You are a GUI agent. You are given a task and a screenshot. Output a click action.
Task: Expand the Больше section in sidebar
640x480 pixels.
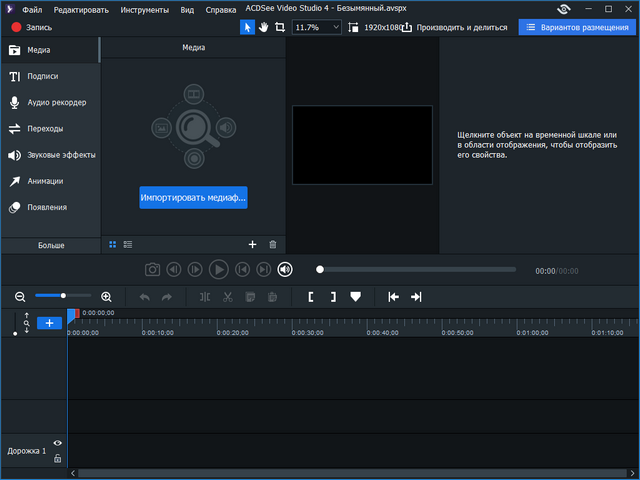pyautogui.click(x=50, y=244)
